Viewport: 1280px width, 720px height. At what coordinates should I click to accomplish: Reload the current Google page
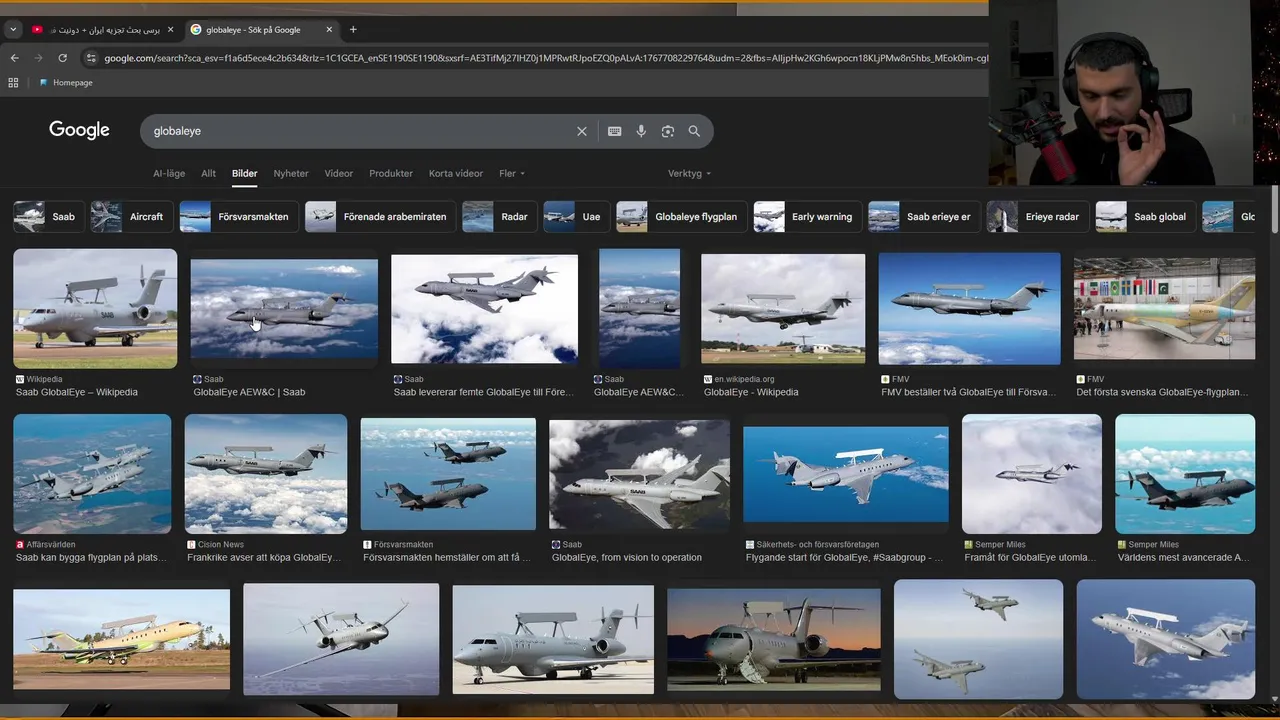pos(62,58)
